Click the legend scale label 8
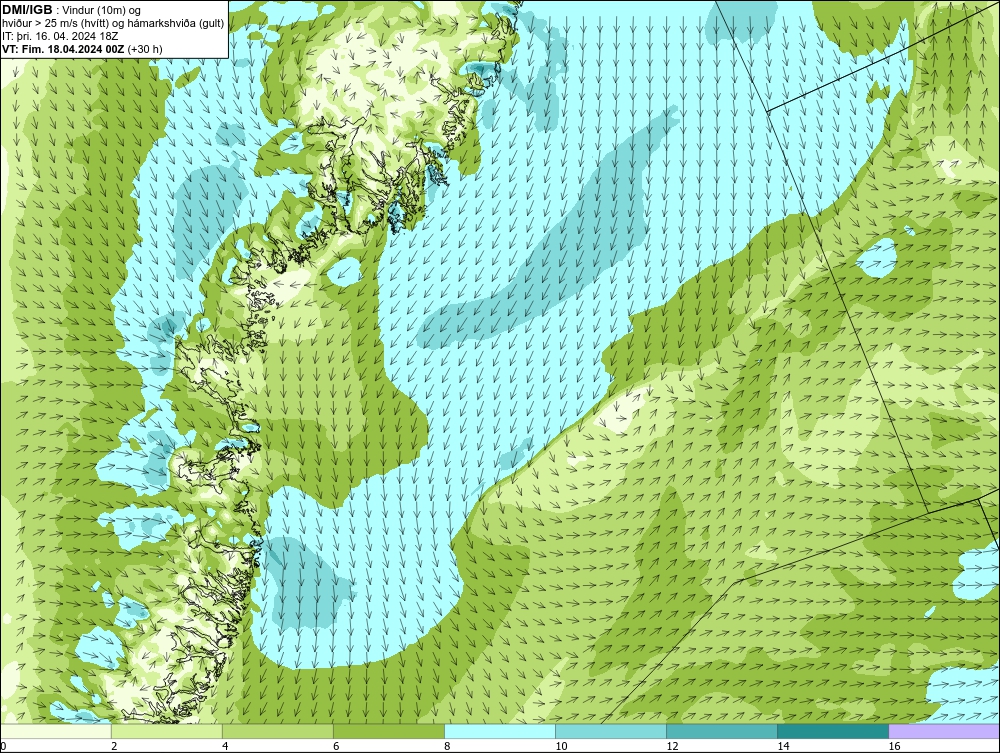This screenshot has height=753, width=1000. coord(447,746)
